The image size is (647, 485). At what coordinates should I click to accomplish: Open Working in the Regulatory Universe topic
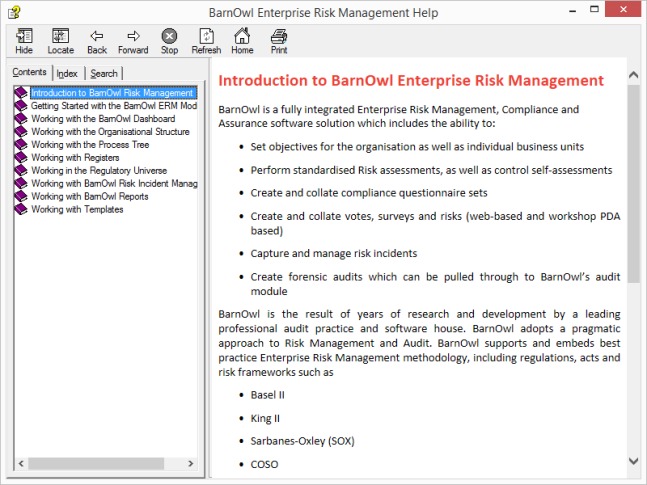99,170
